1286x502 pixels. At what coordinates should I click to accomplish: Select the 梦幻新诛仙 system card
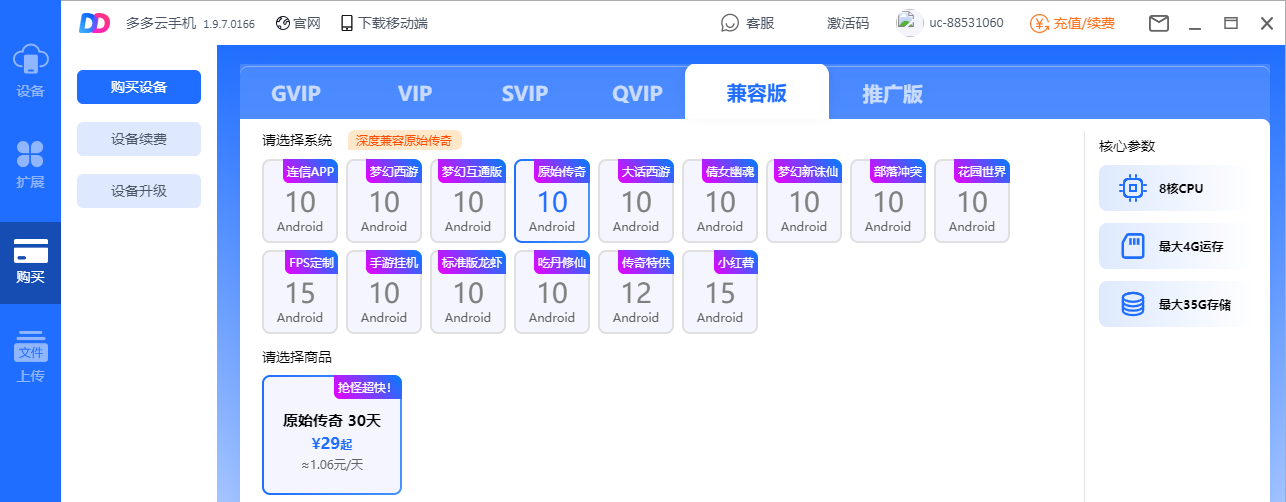tap(804, 201)
